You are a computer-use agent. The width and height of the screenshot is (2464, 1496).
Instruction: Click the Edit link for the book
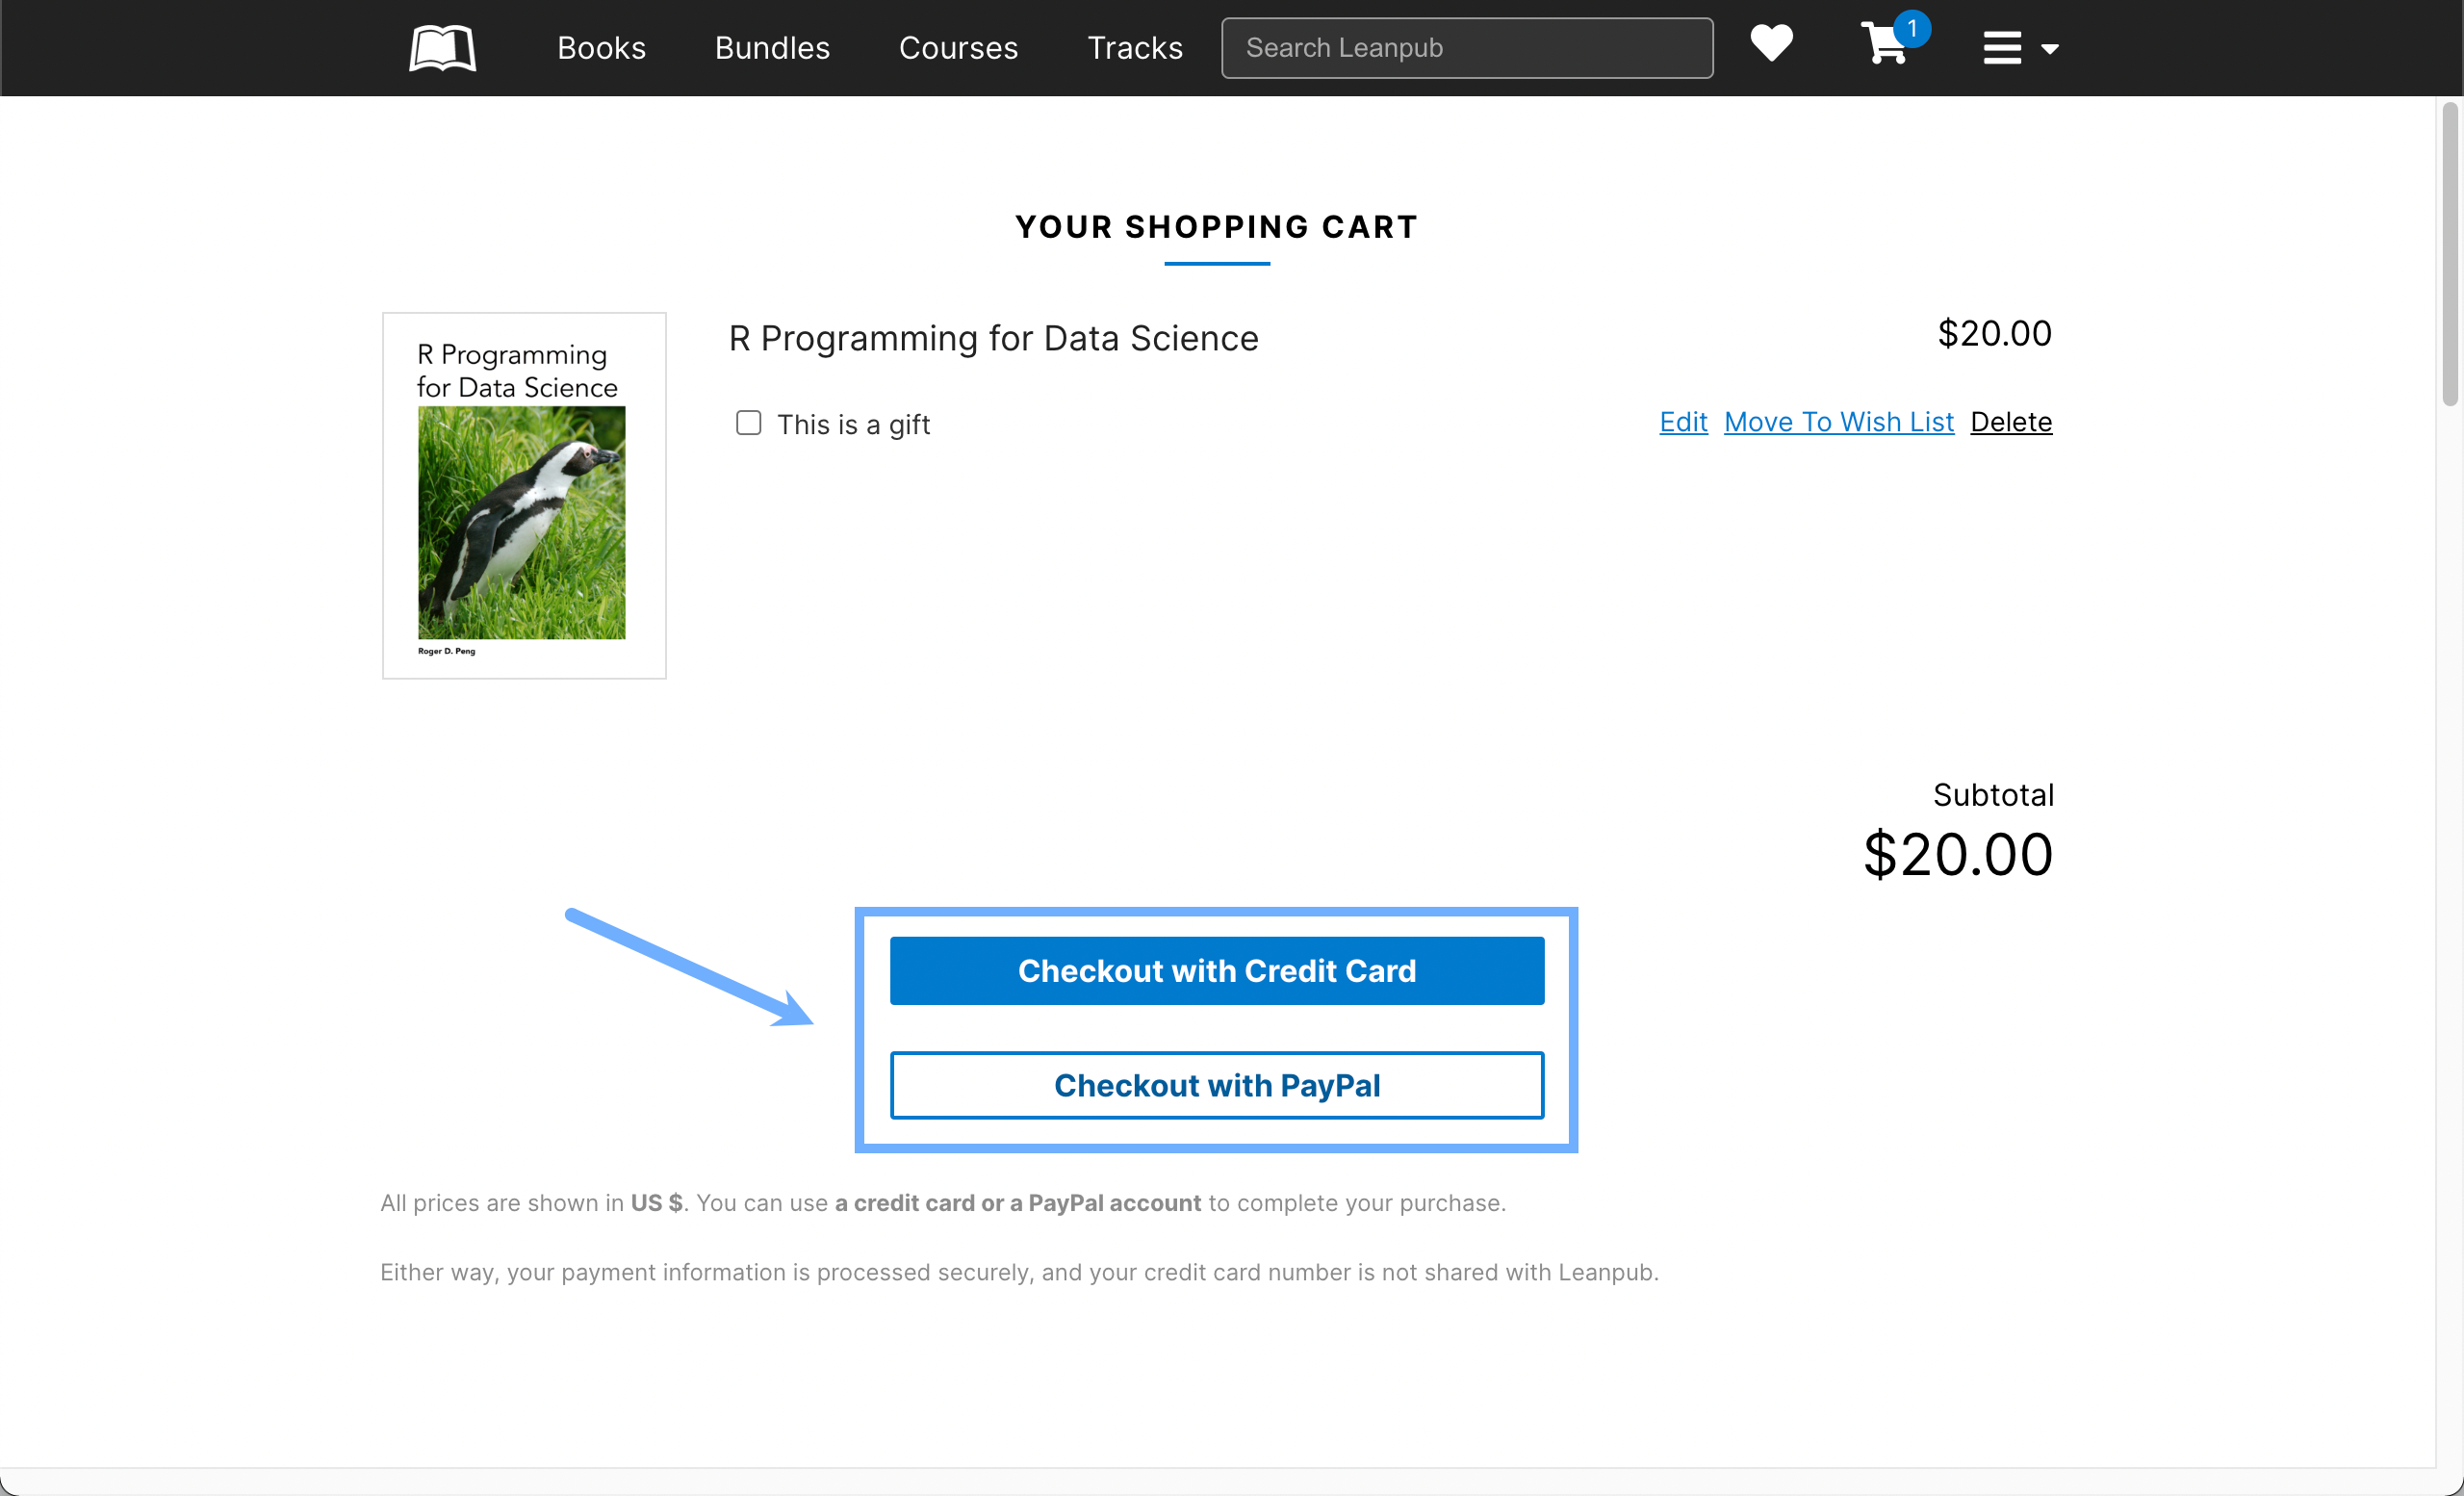(x=1683, y=422)
